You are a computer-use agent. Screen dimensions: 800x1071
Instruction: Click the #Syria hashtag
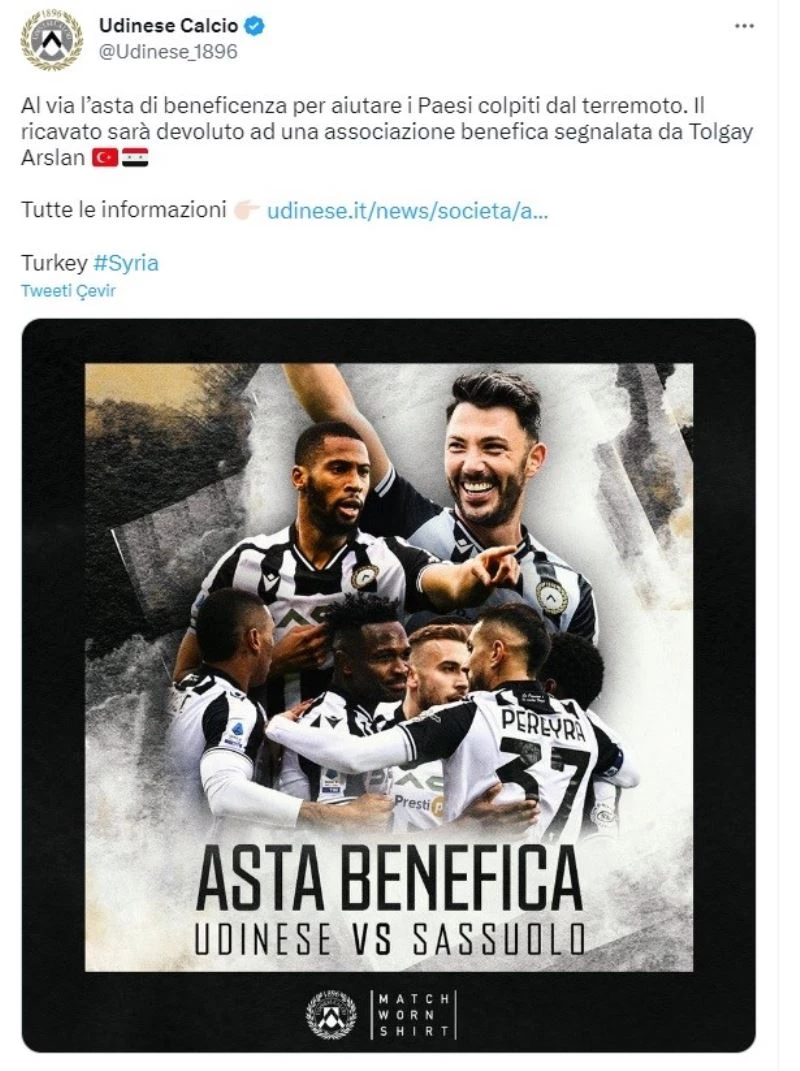(x=126, y=263)
